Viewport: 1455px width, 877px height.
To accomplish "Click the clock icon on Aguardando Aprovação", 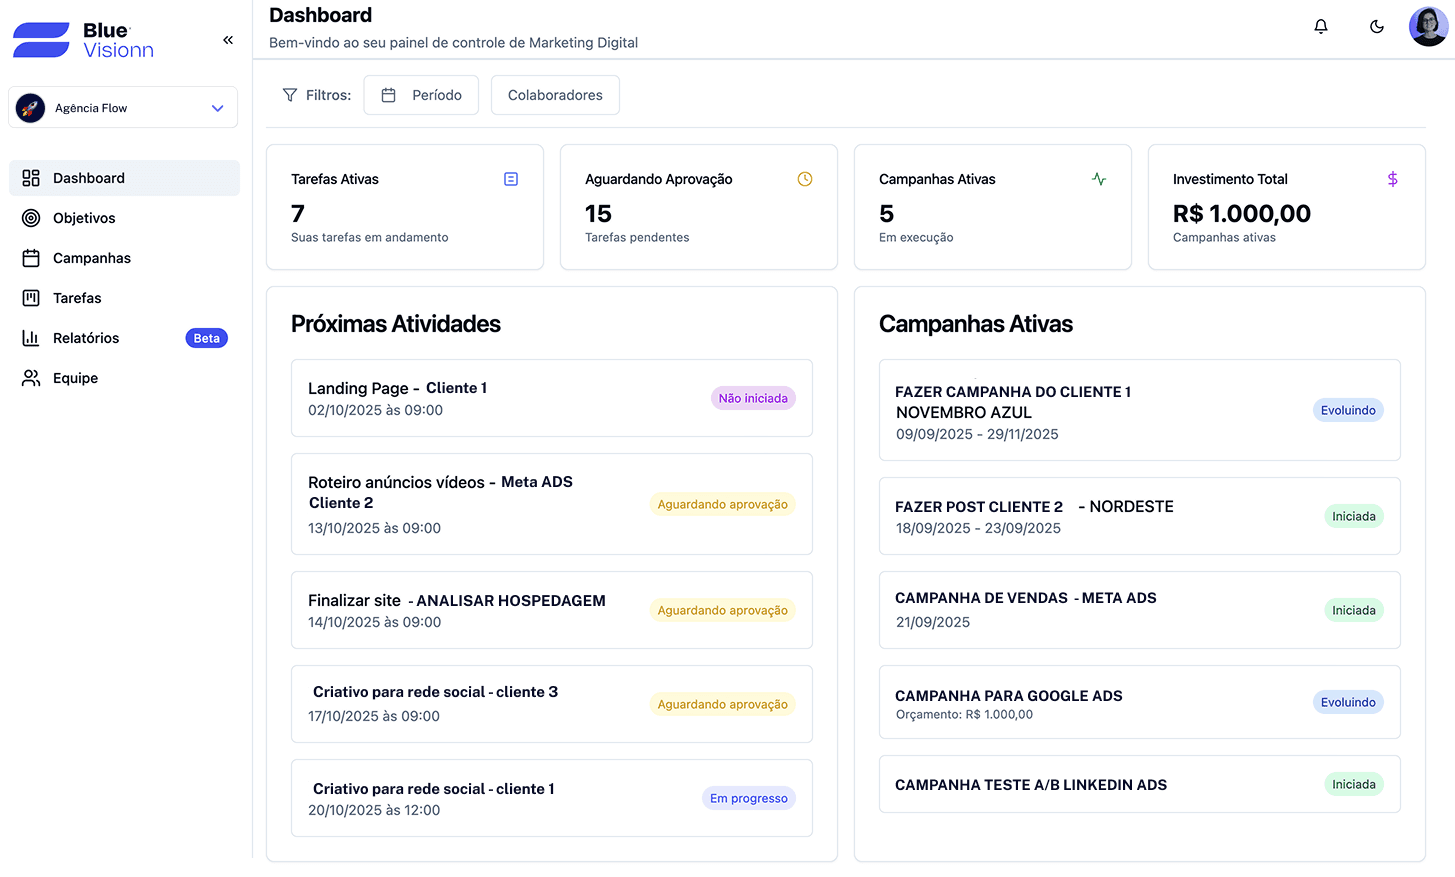I will (x=805, y=179).
